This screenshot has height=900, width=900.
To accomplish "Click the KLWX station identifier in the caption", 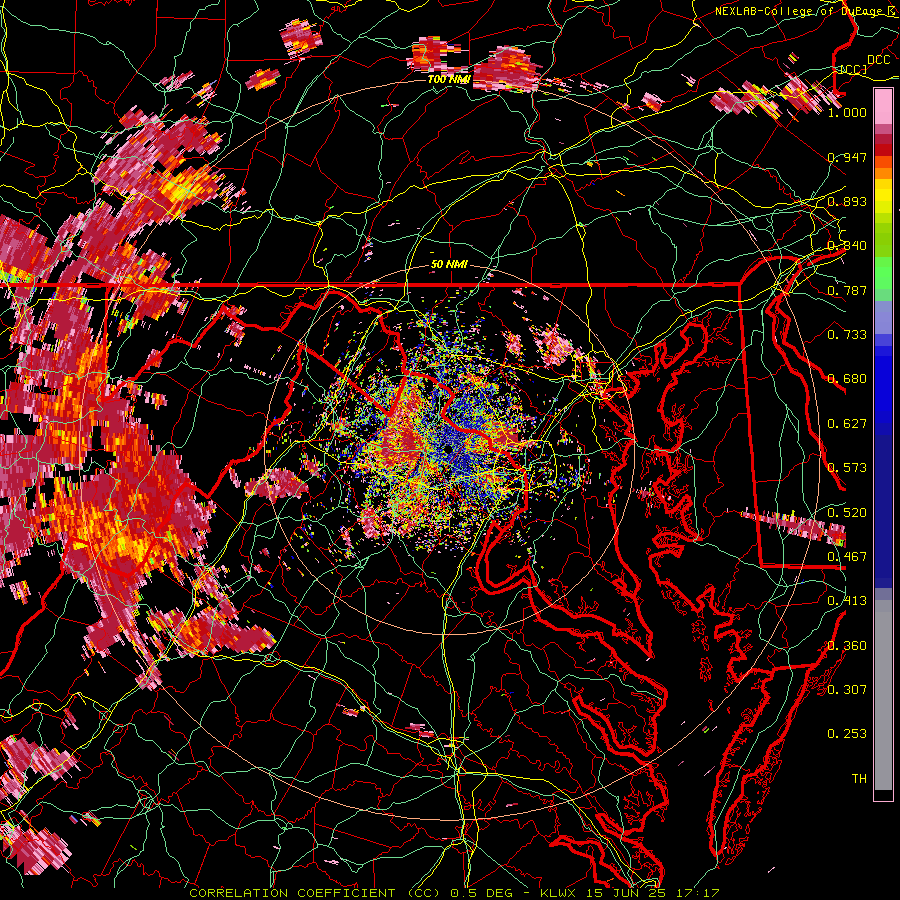I will coord(558,893).
